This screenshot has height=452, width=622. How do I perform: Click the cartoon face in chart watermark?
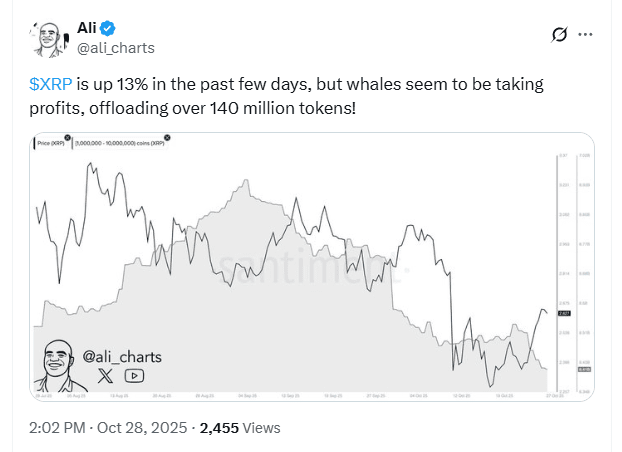[x=58, y=364]
